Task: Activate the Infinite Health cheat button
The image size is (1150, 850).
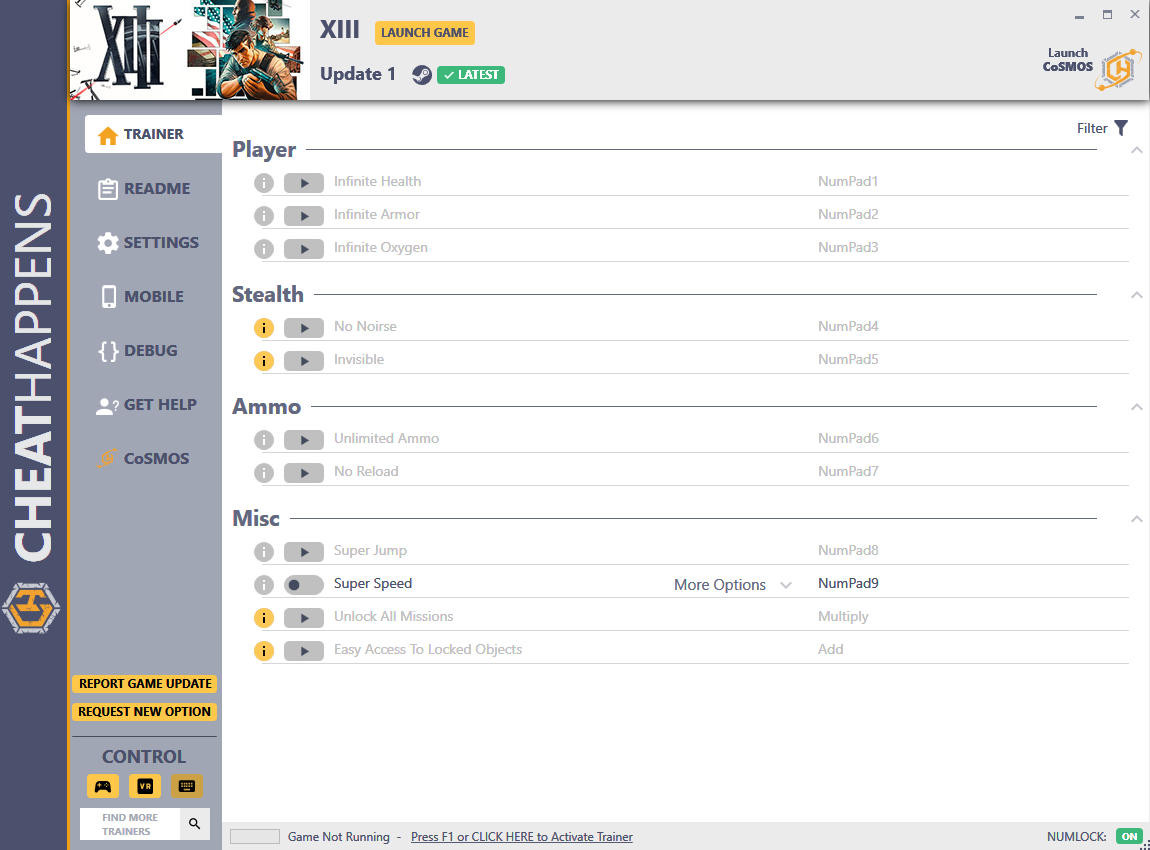Action: pyautogui.click(x=303, y=182)
